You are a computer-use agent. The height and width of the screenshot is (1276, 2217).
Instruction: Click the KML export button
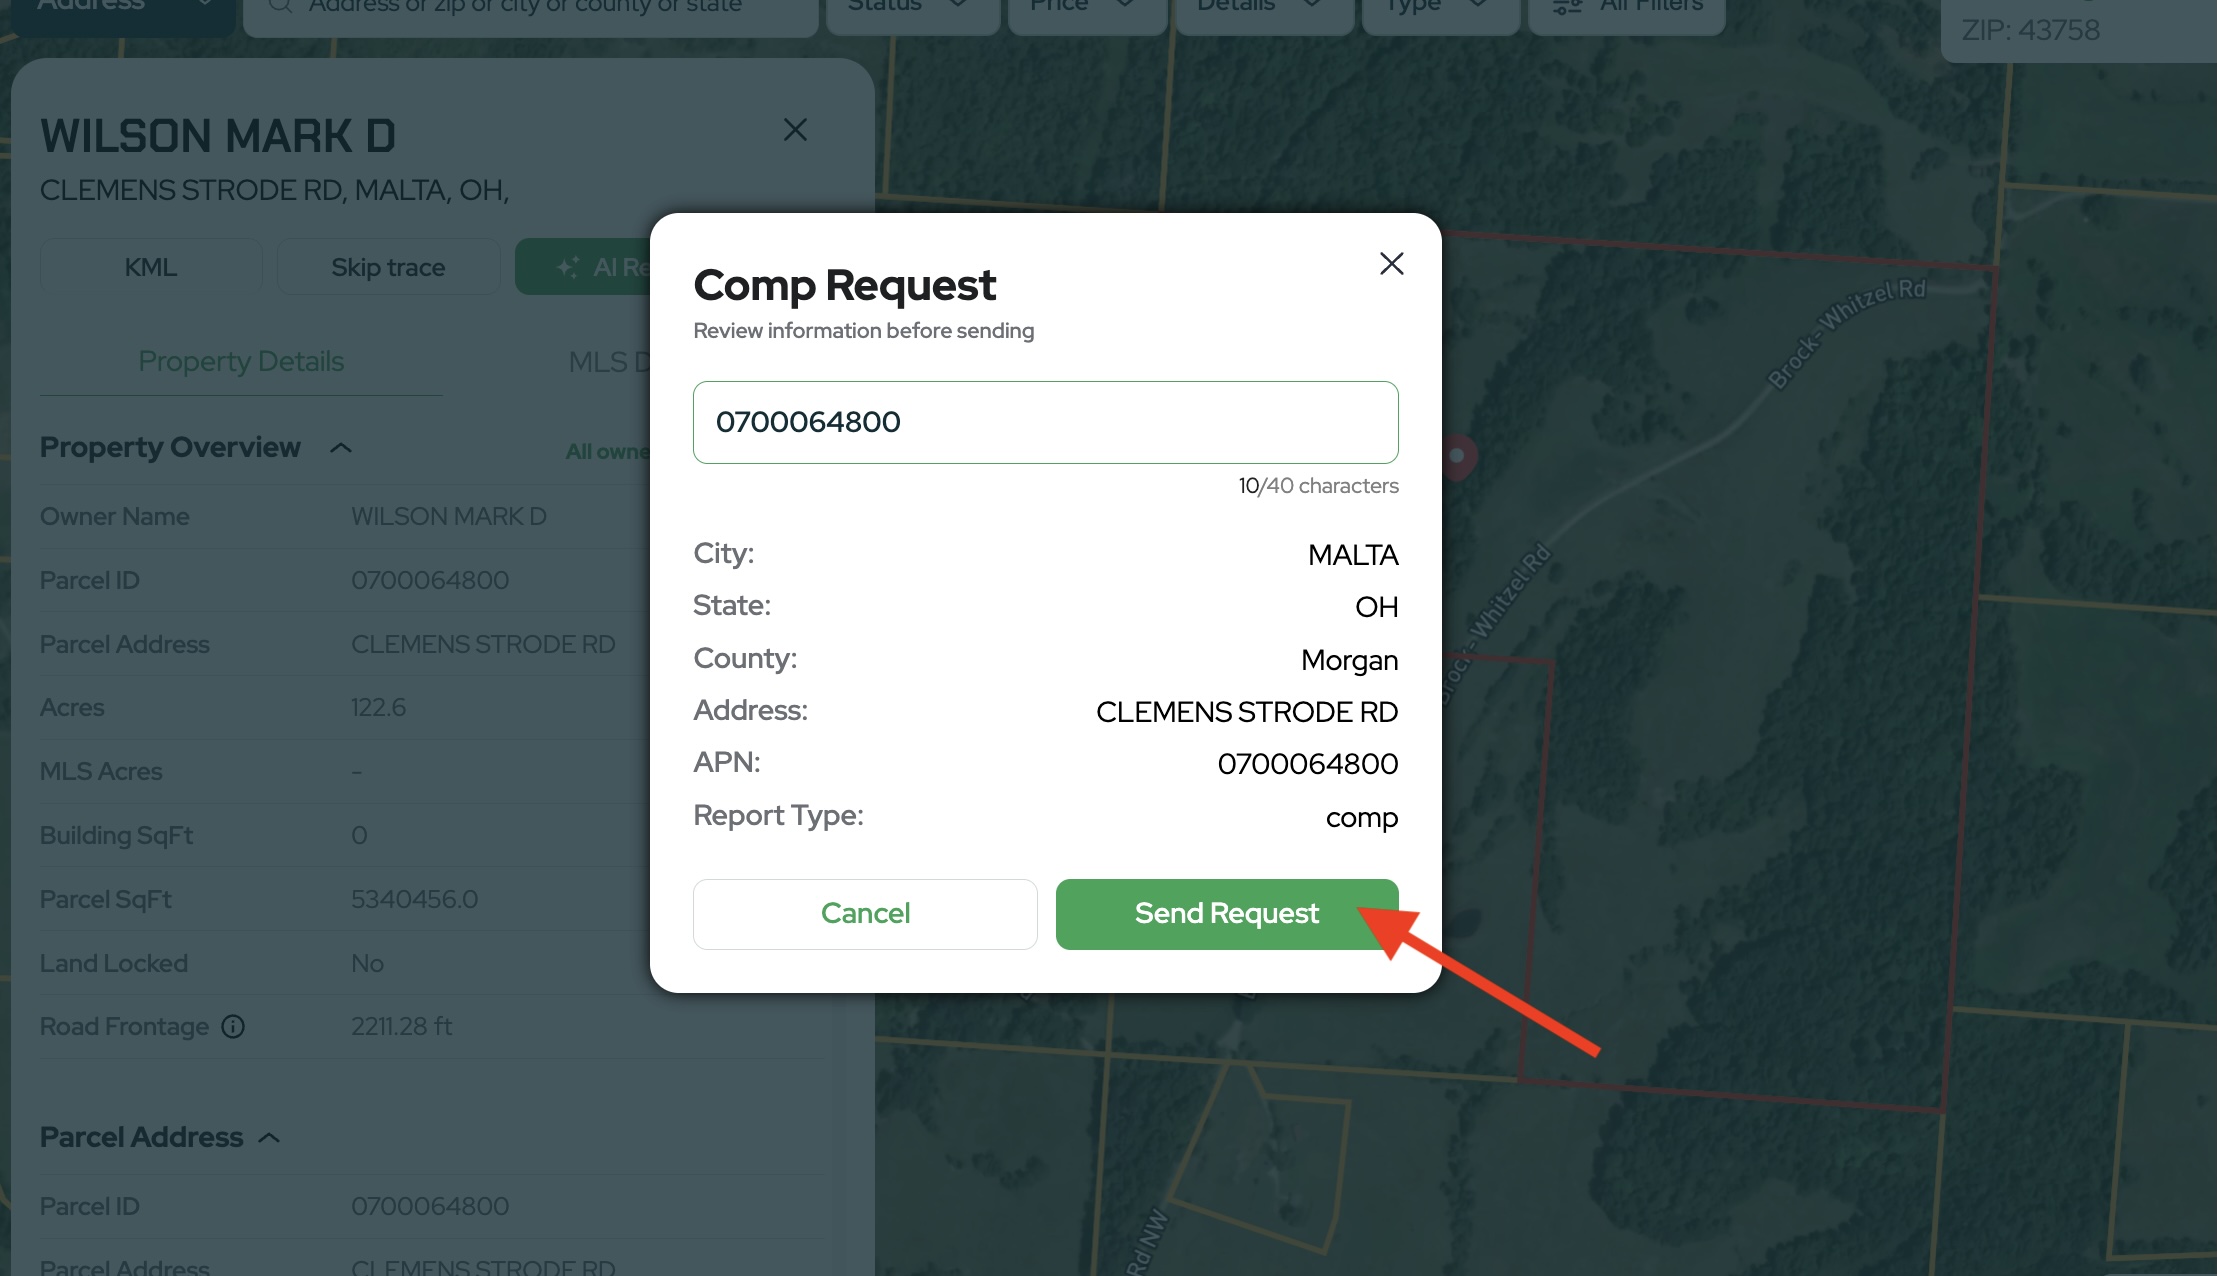pyautogui.click(x=151, y=267)
